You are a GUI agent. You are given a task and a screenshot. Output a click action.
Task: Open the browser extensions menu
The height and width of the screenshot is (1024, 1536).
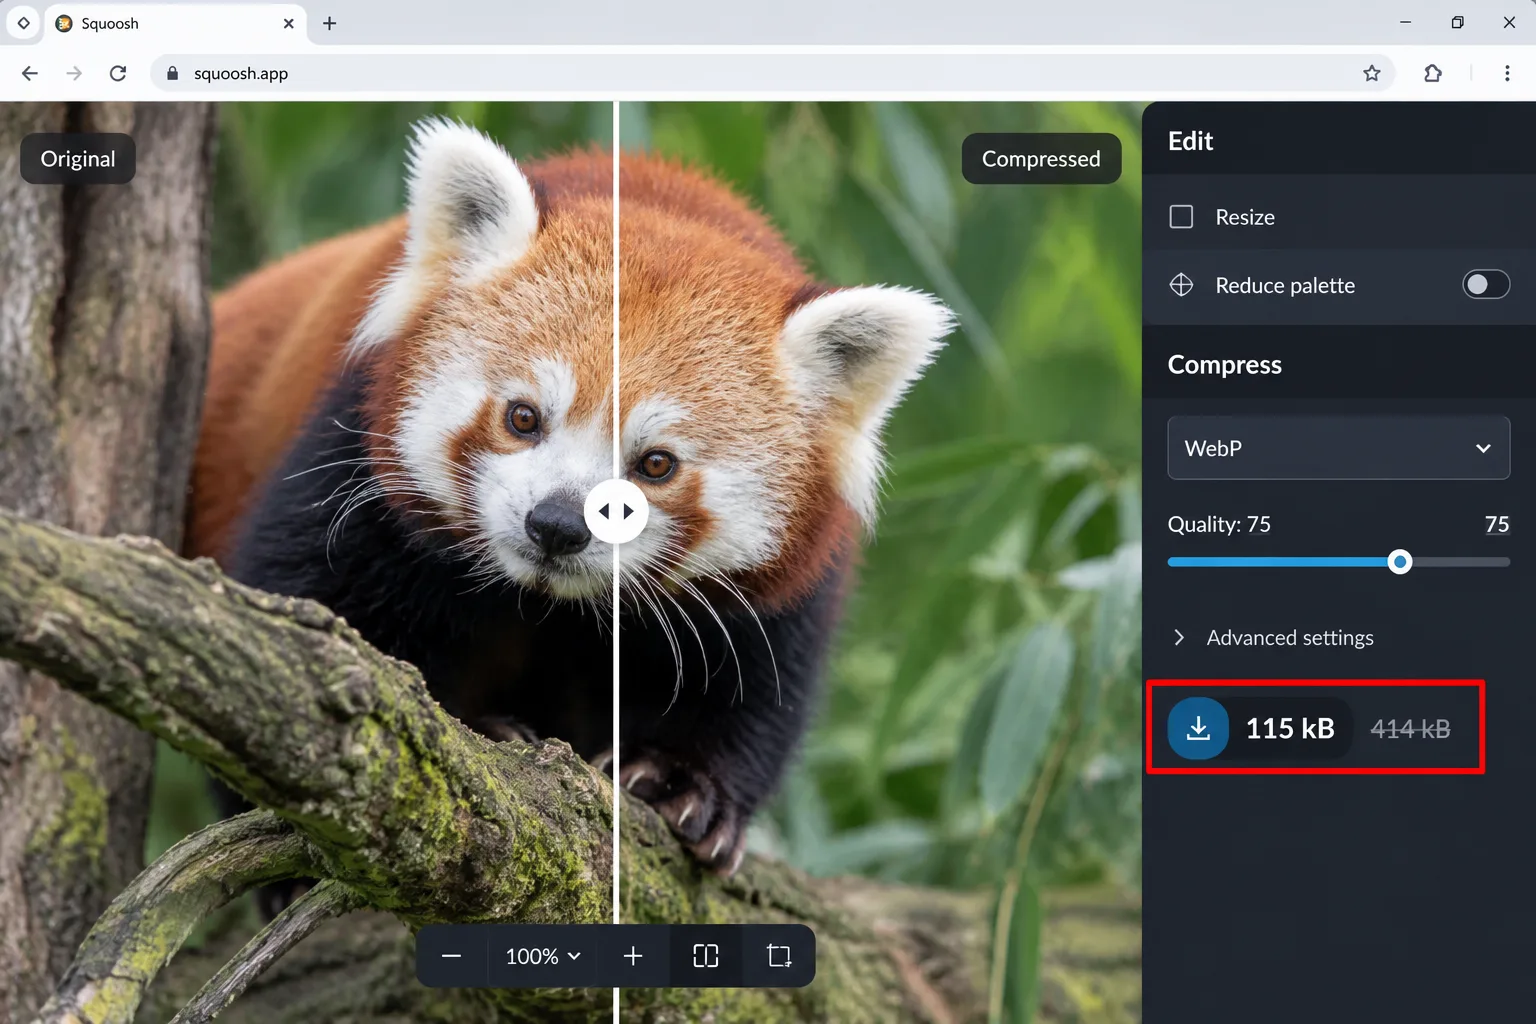point(1433,73)
